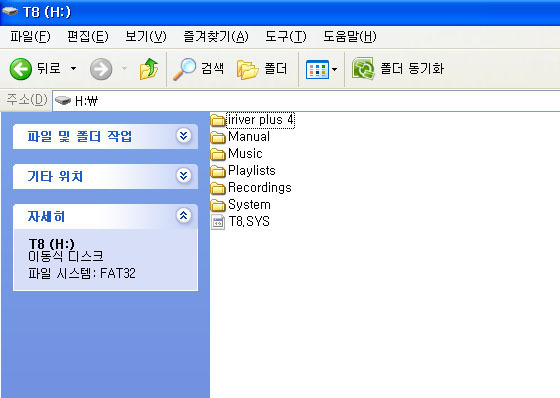The height and width of the screenshot is (398, 560).
Task: Open the 파일(F) menu
Action: coord(30,36)
